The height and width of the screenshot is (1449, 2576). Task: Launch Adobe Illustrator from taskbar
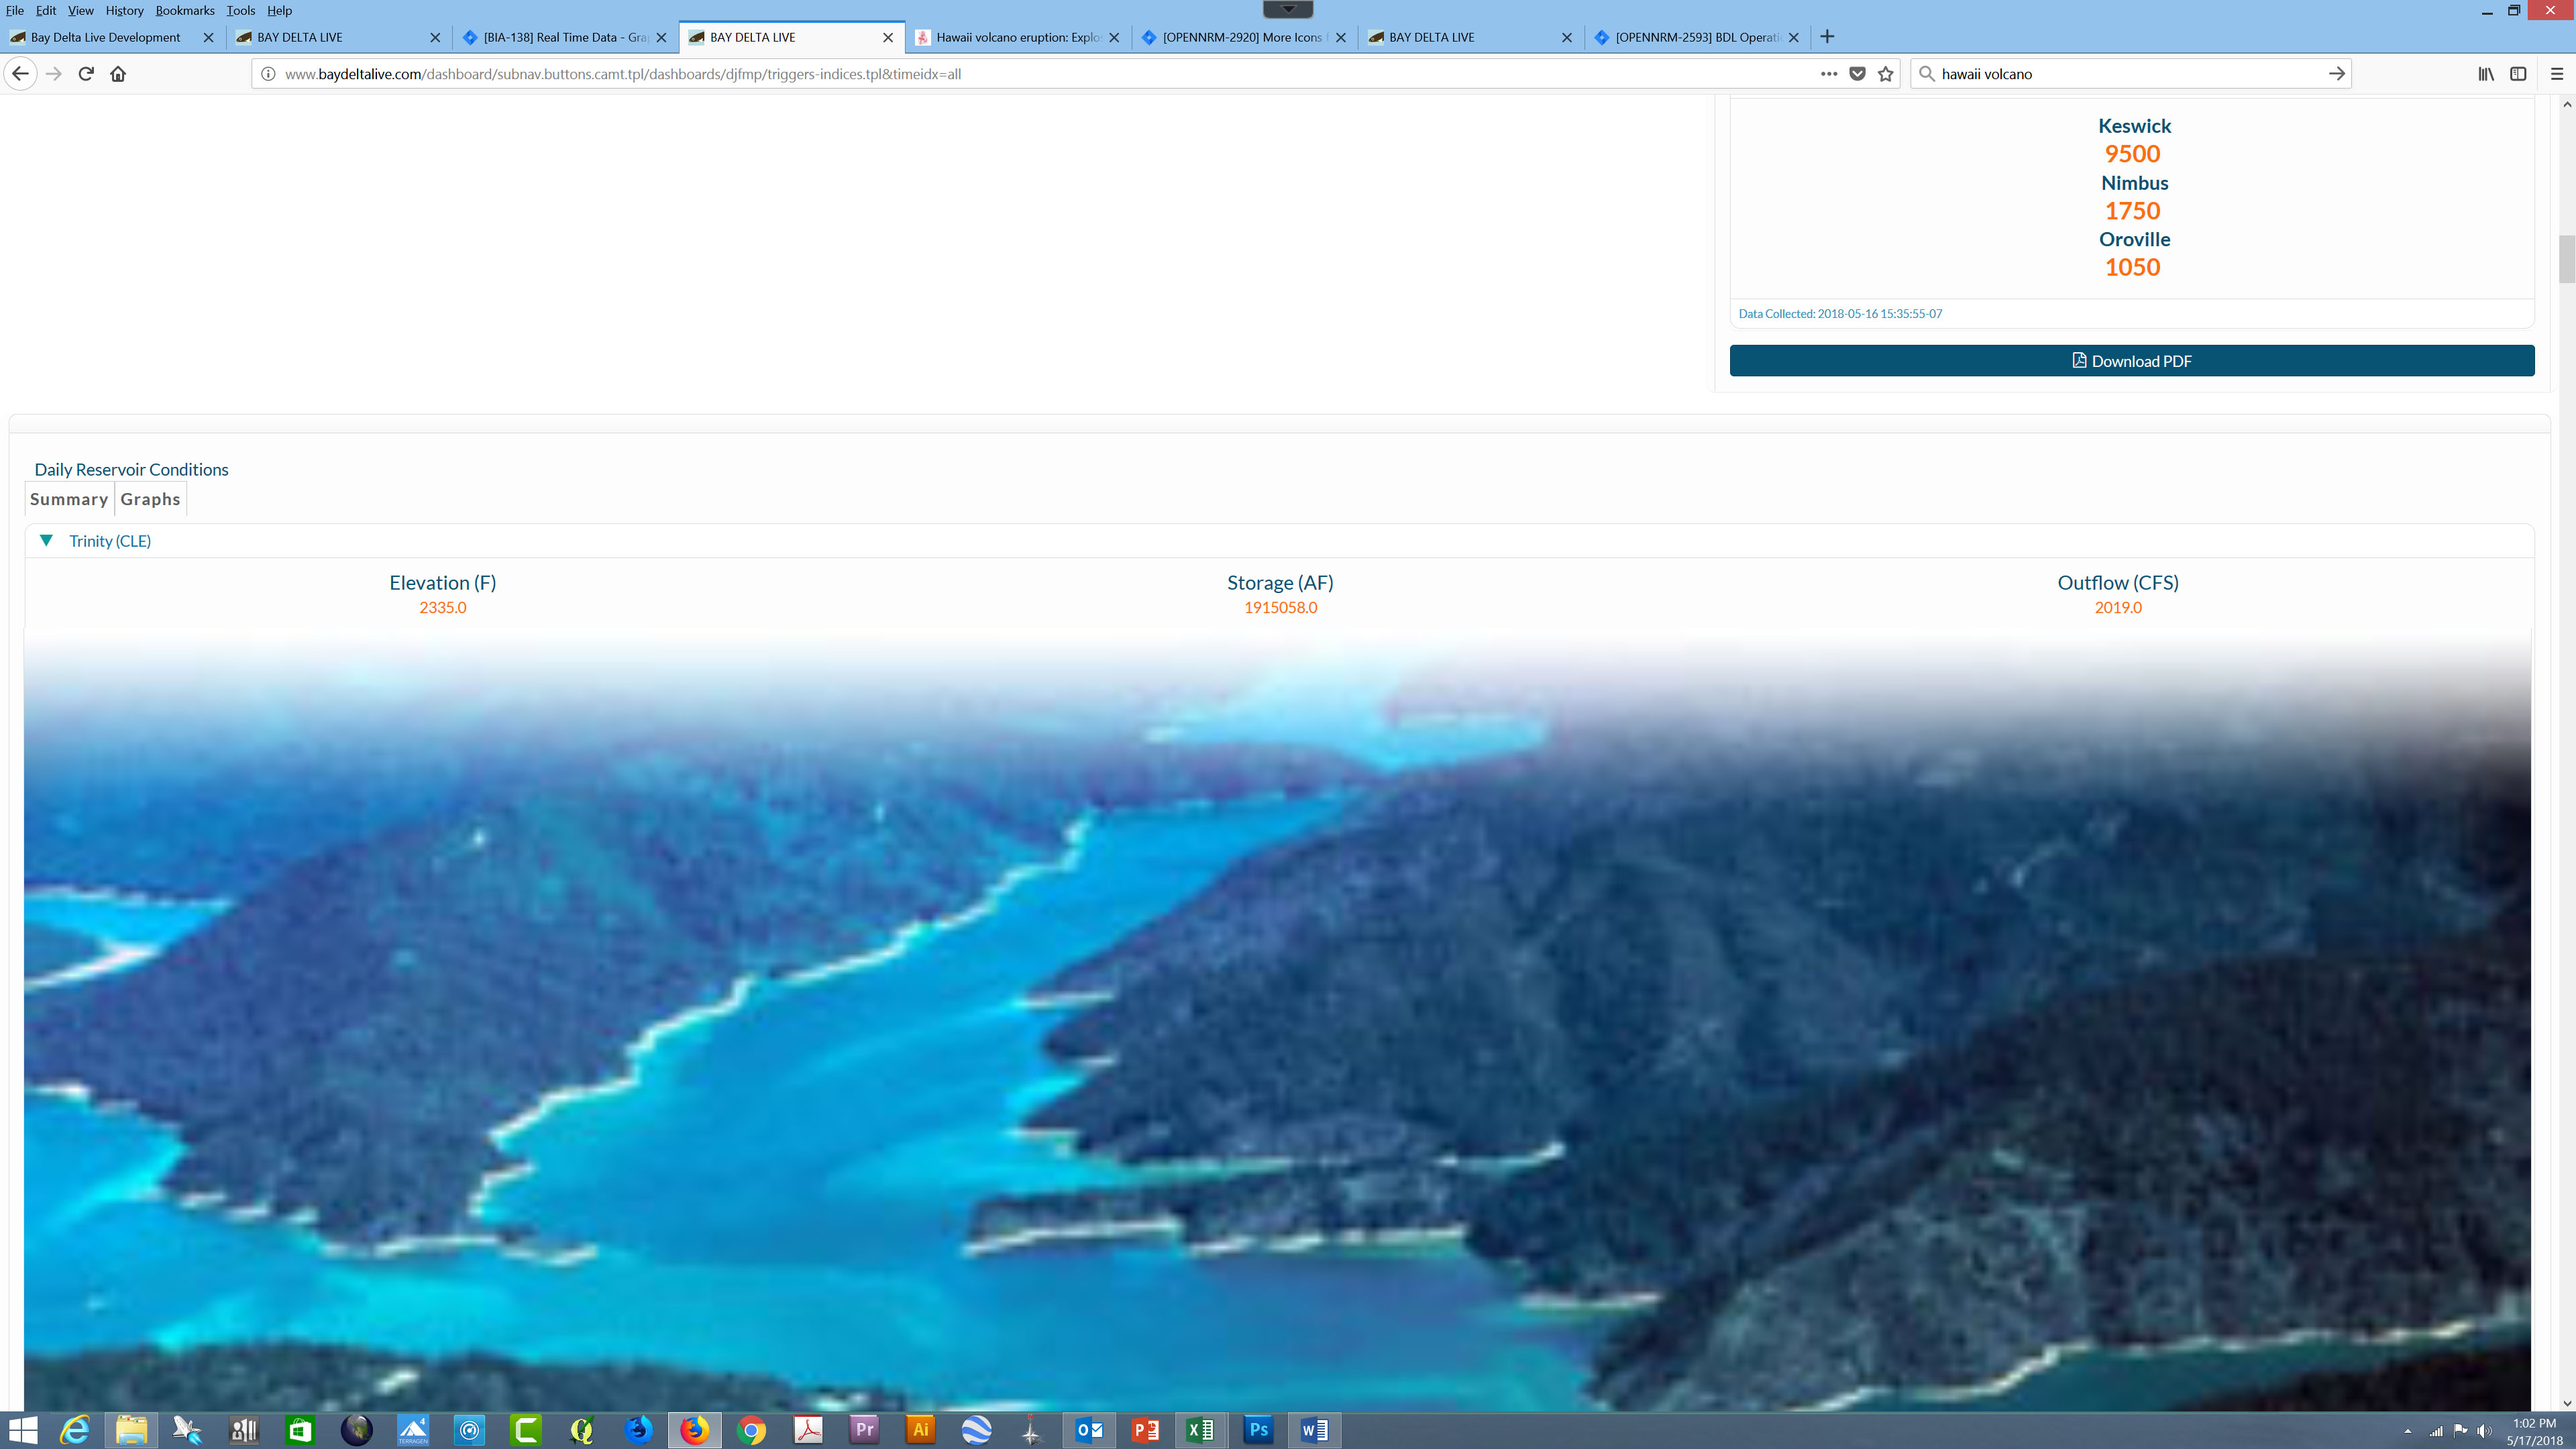921,1430
